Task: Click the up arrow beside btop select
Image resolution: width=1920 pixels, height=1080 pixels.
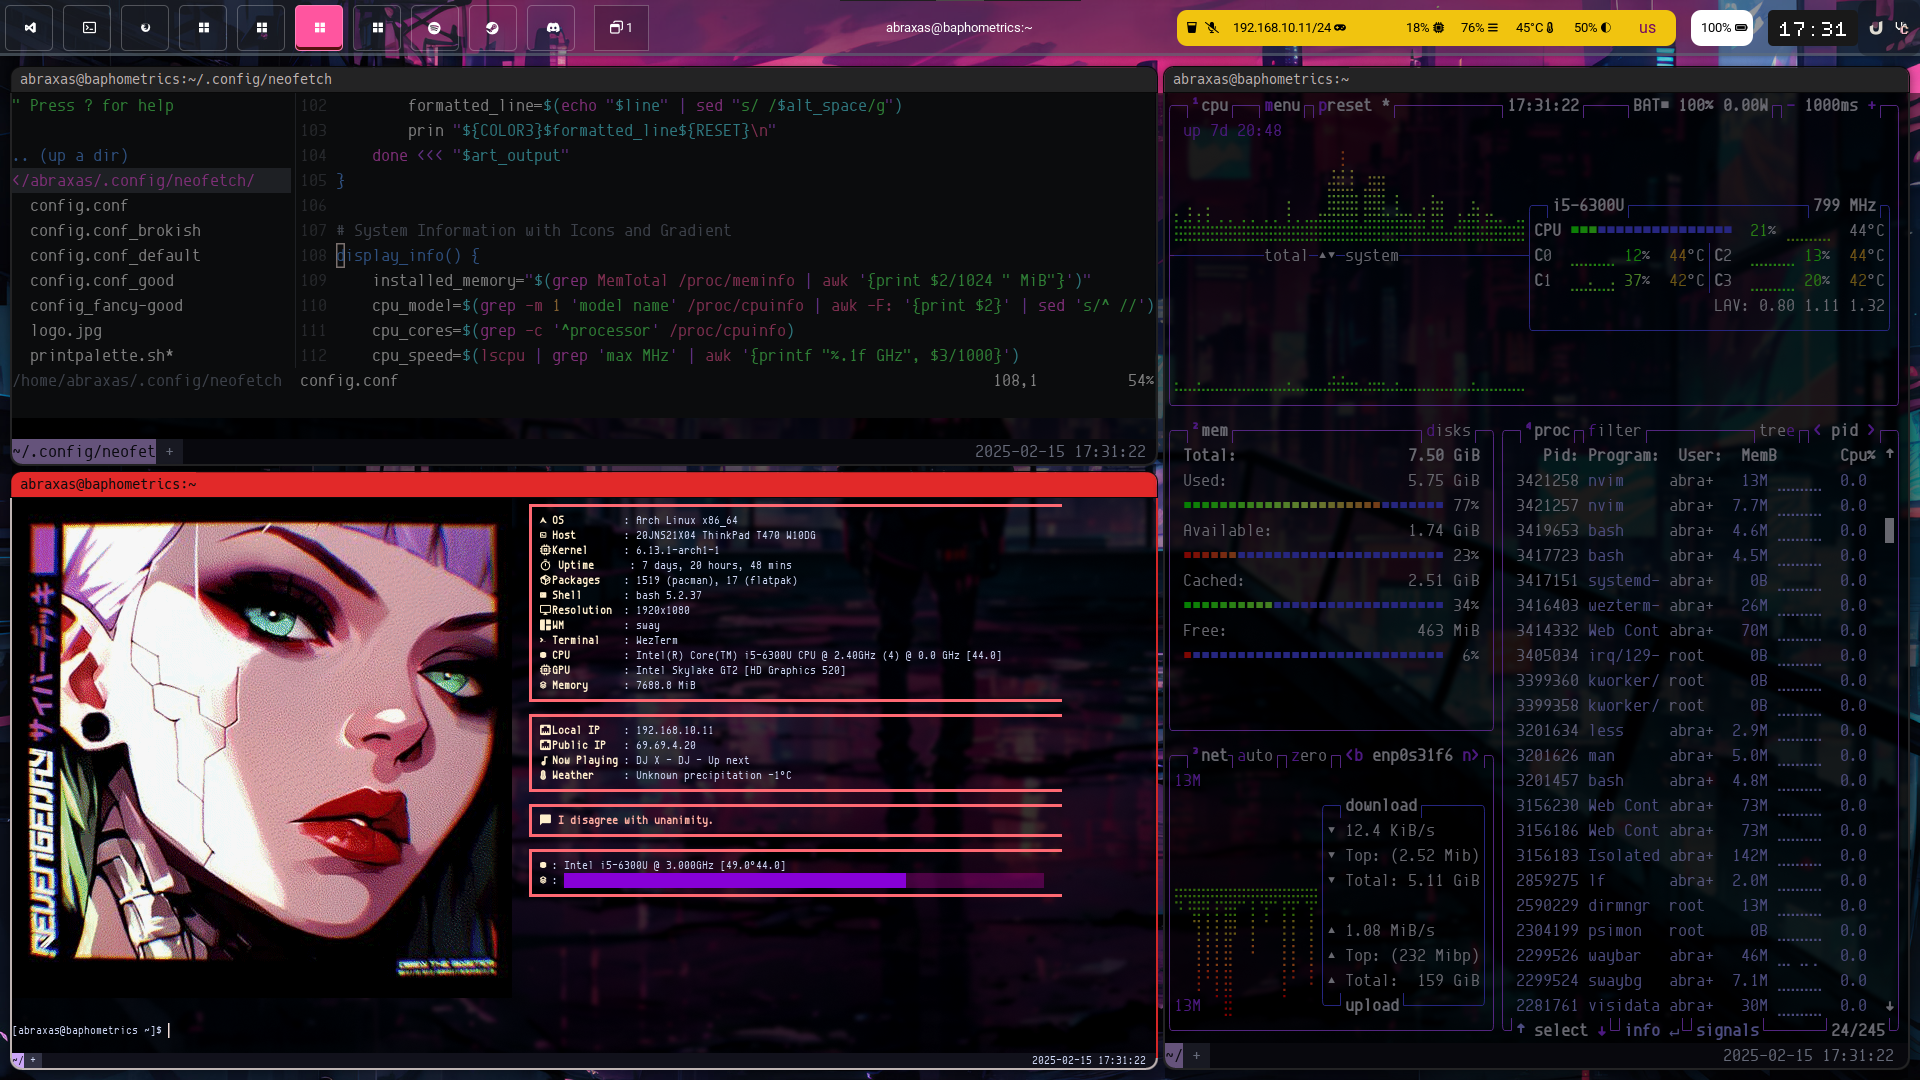Action: pyautogui.click(x=1521, y=1029)
